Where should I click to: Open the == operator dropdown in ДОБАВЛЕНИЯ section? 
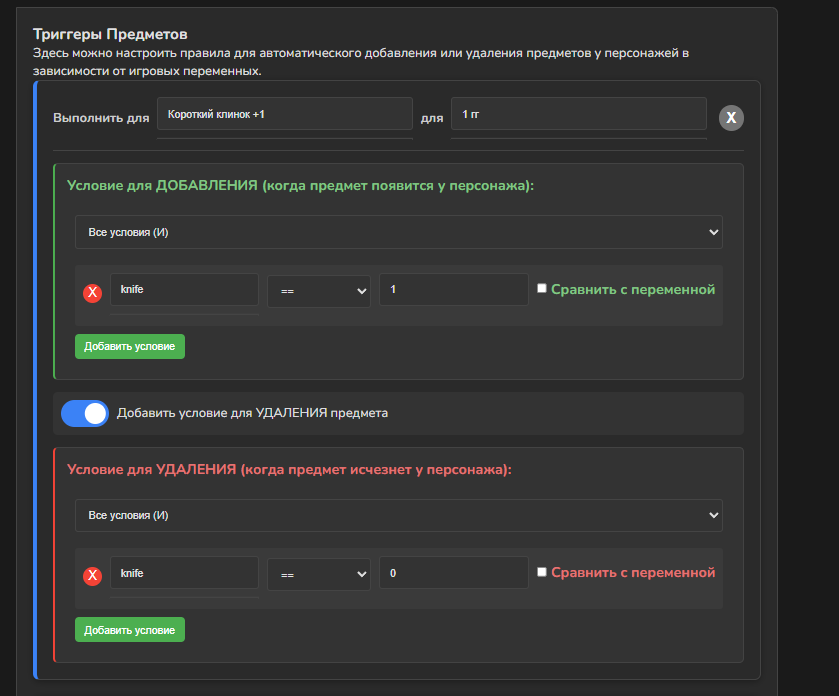pos(318,291)
